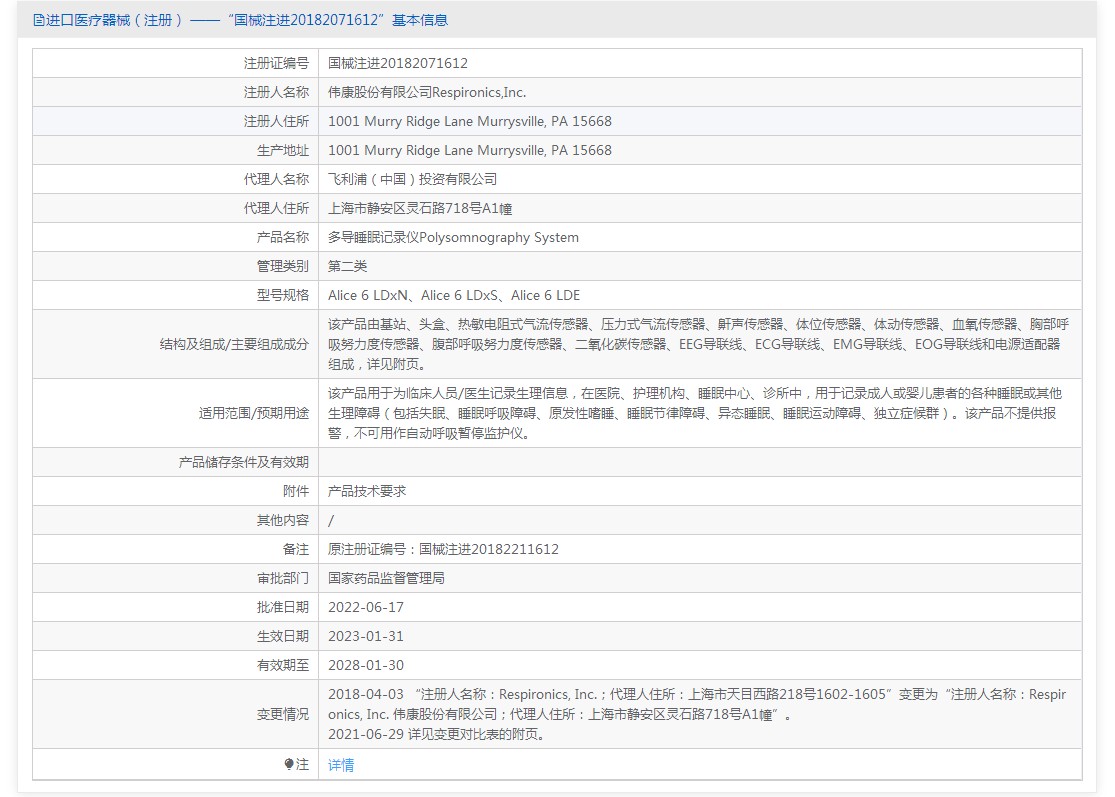1115x797 pixels.
Task: Click the label 批准日期
Action: point(282,608)
